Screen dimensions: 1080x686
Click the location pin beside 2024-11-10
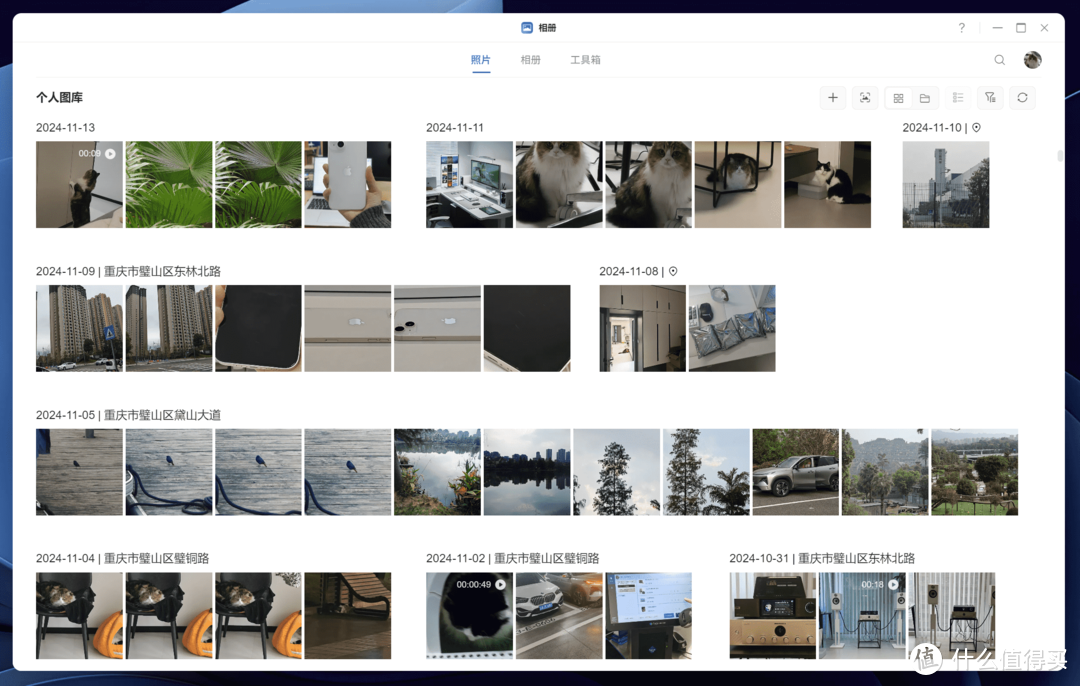coord(976,128)
